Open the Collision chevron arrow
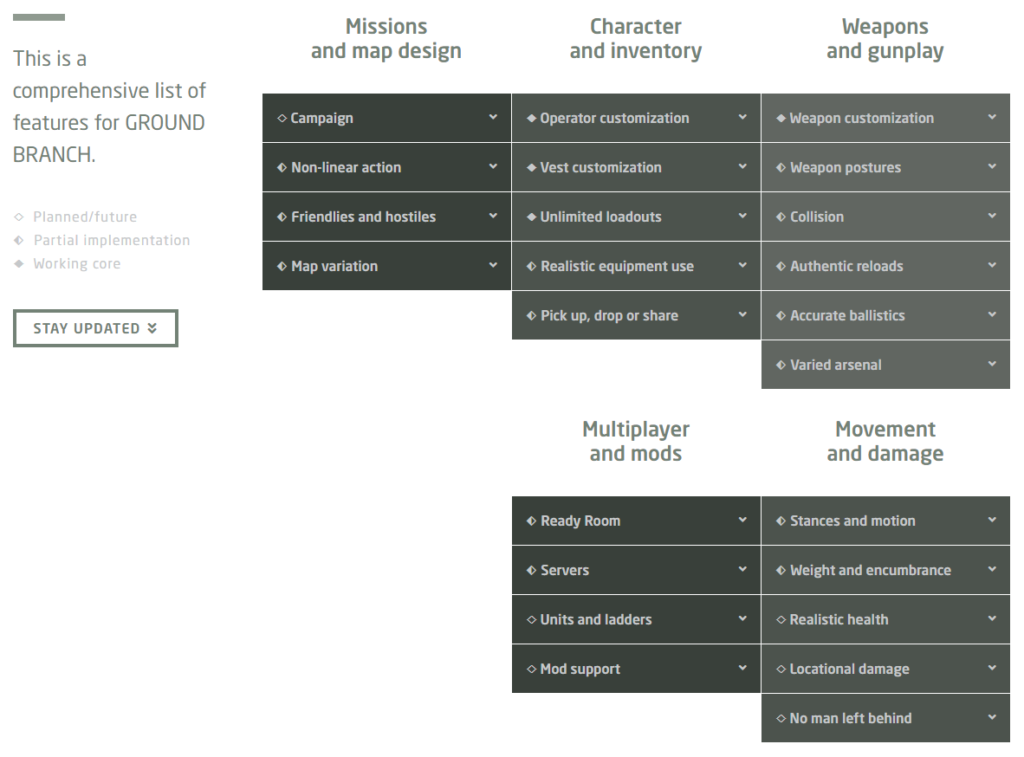Screen dimensions: 1024x757 pos(992,216)
